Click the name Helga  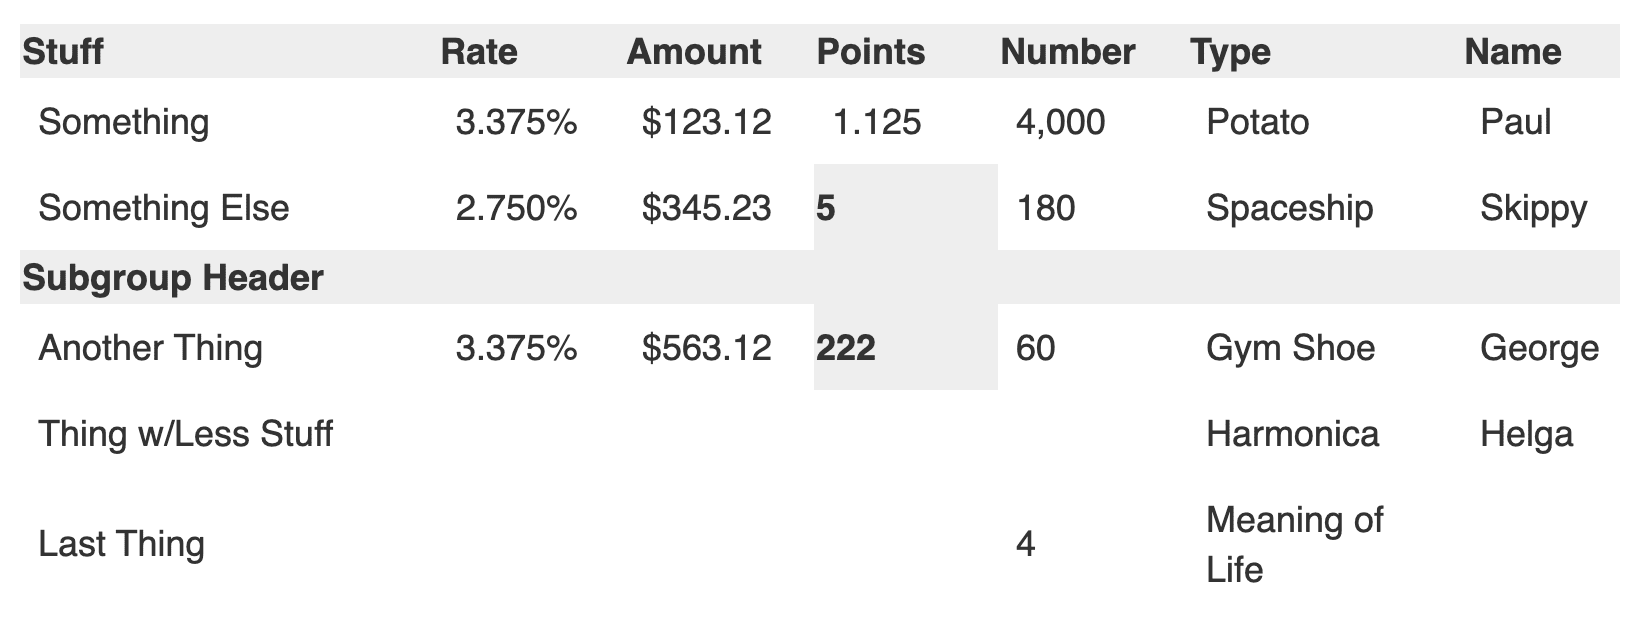[1526, 434]
